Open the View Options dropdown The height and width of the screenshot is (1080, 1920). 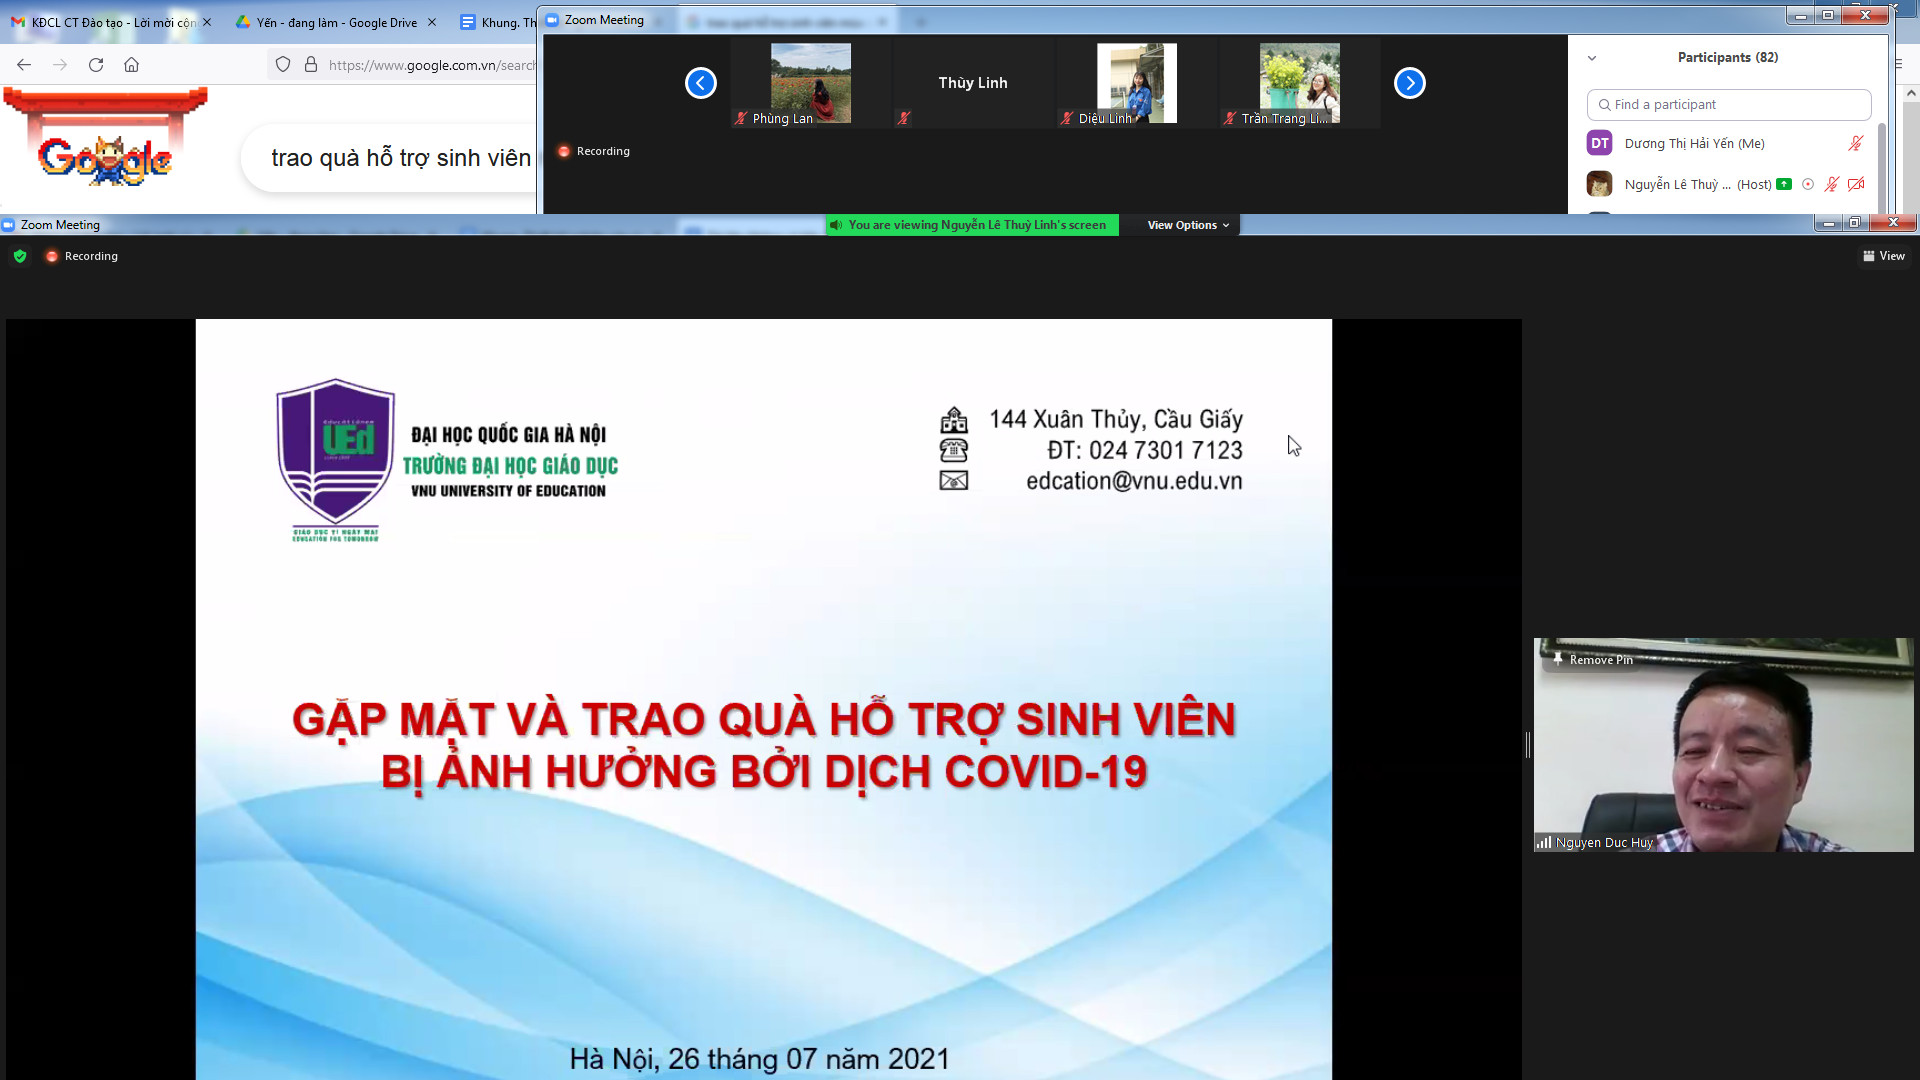1188,225
